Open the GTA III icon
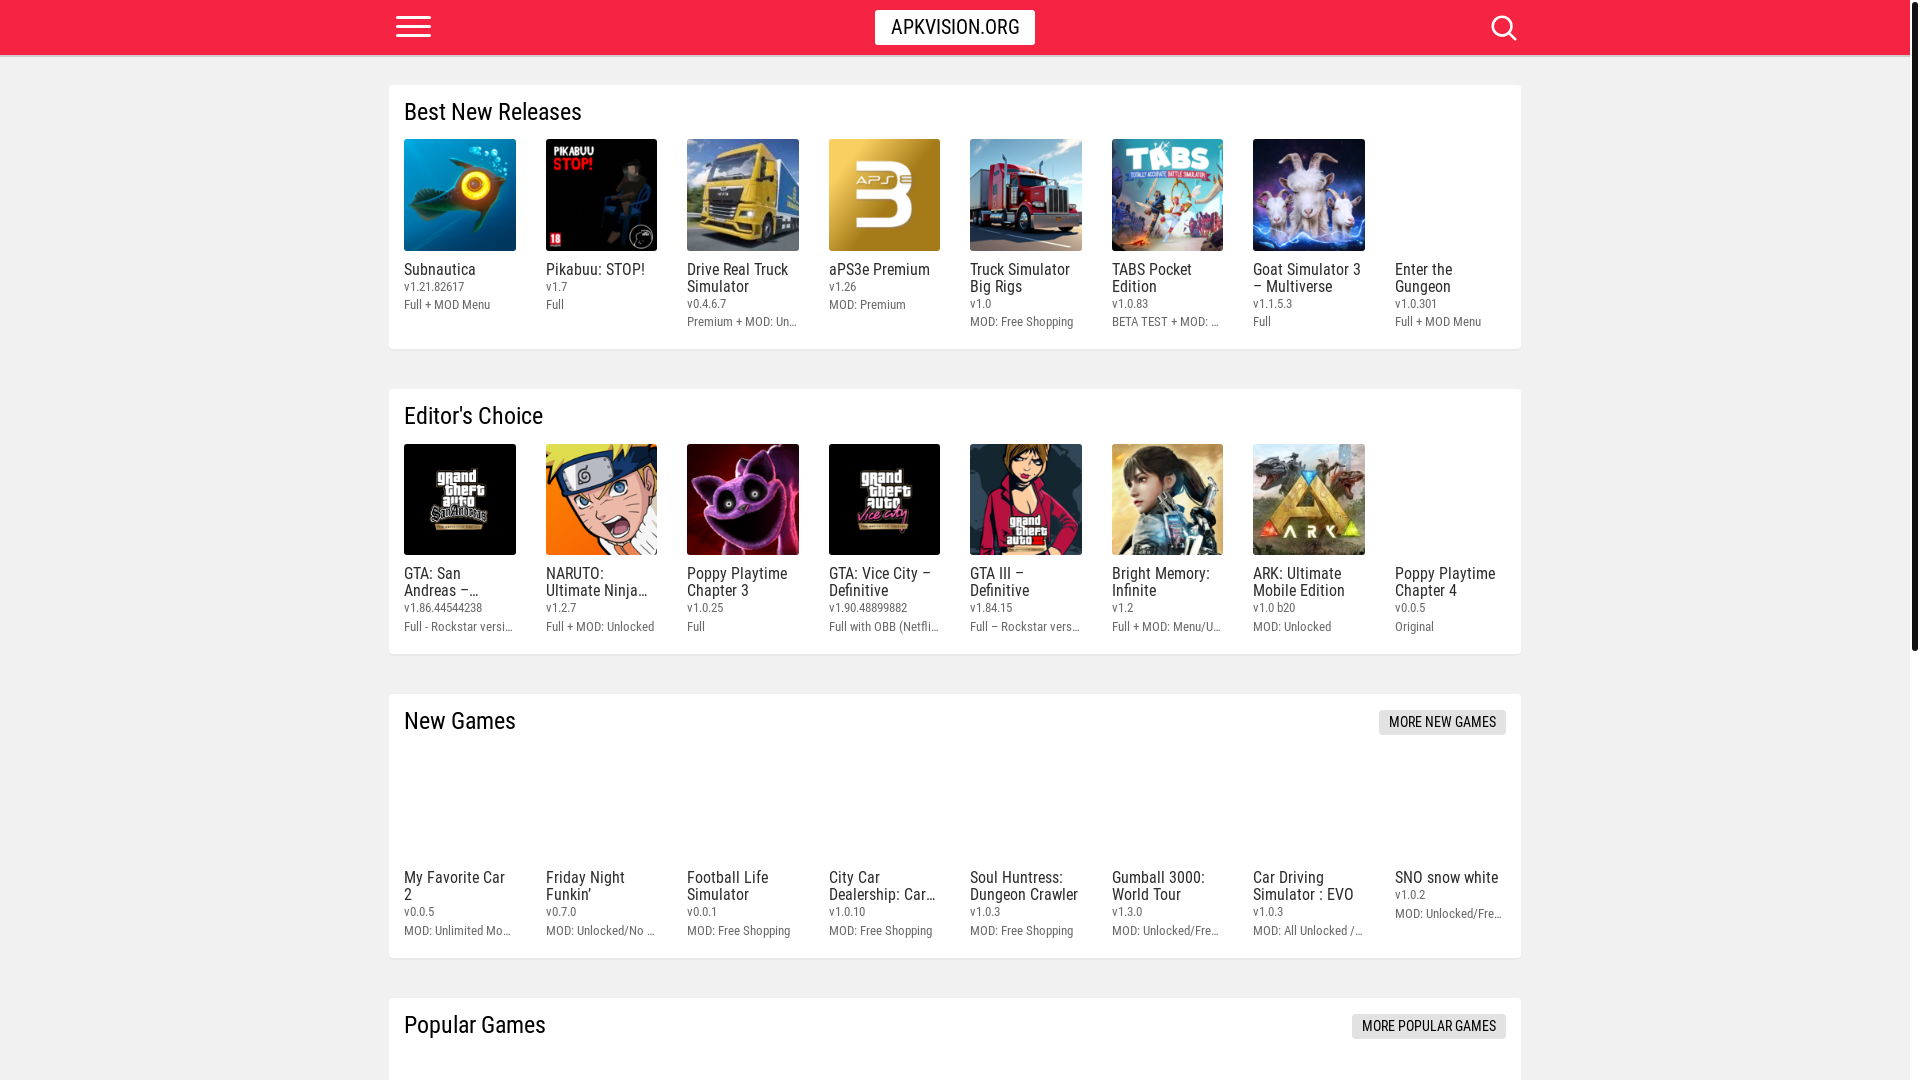1920x1080 pixels. coord(1026,499)
